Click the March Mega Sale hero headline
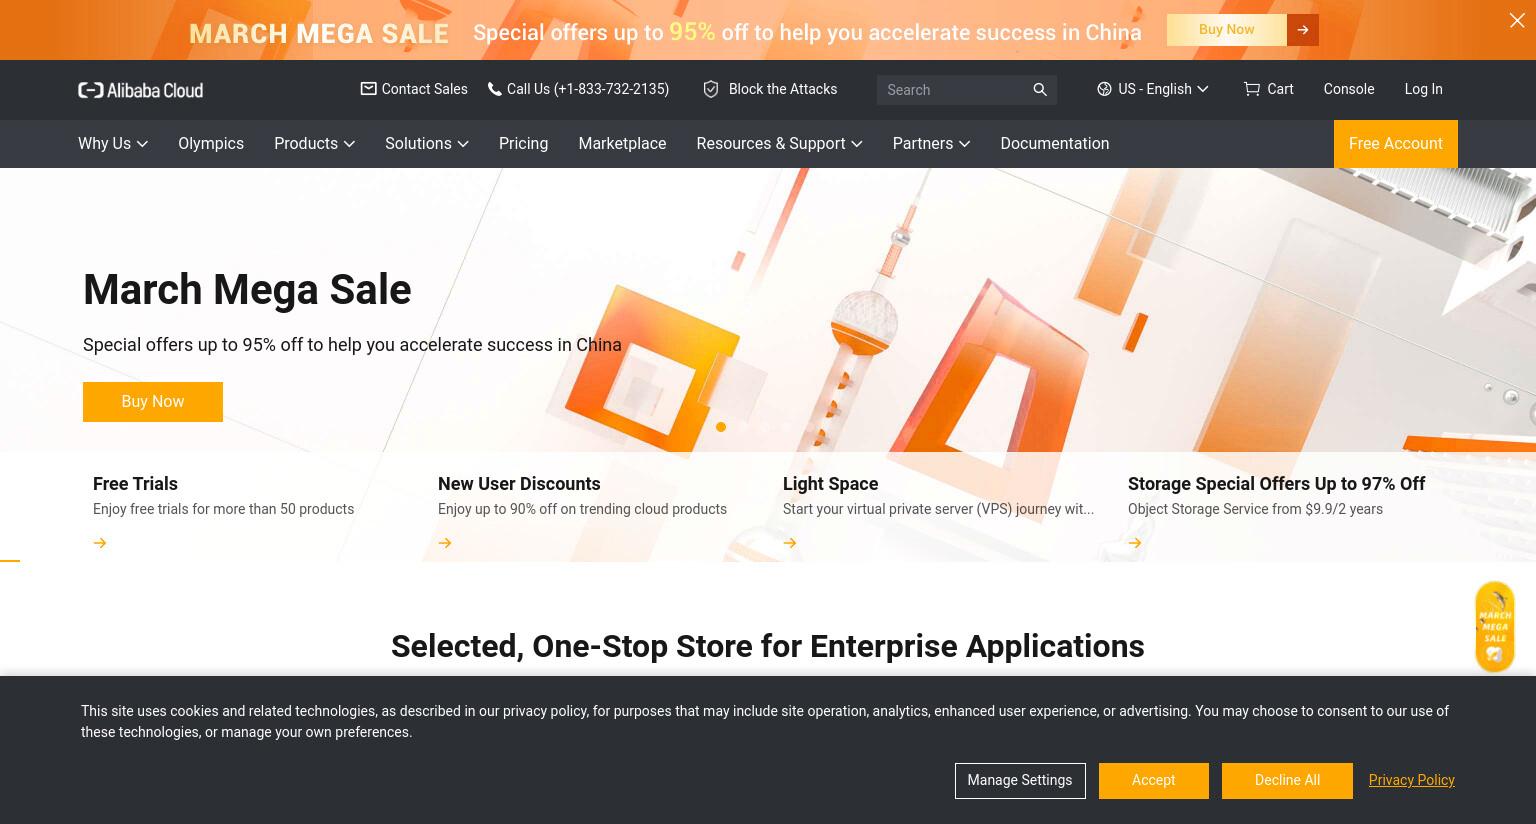 point(247,290)
